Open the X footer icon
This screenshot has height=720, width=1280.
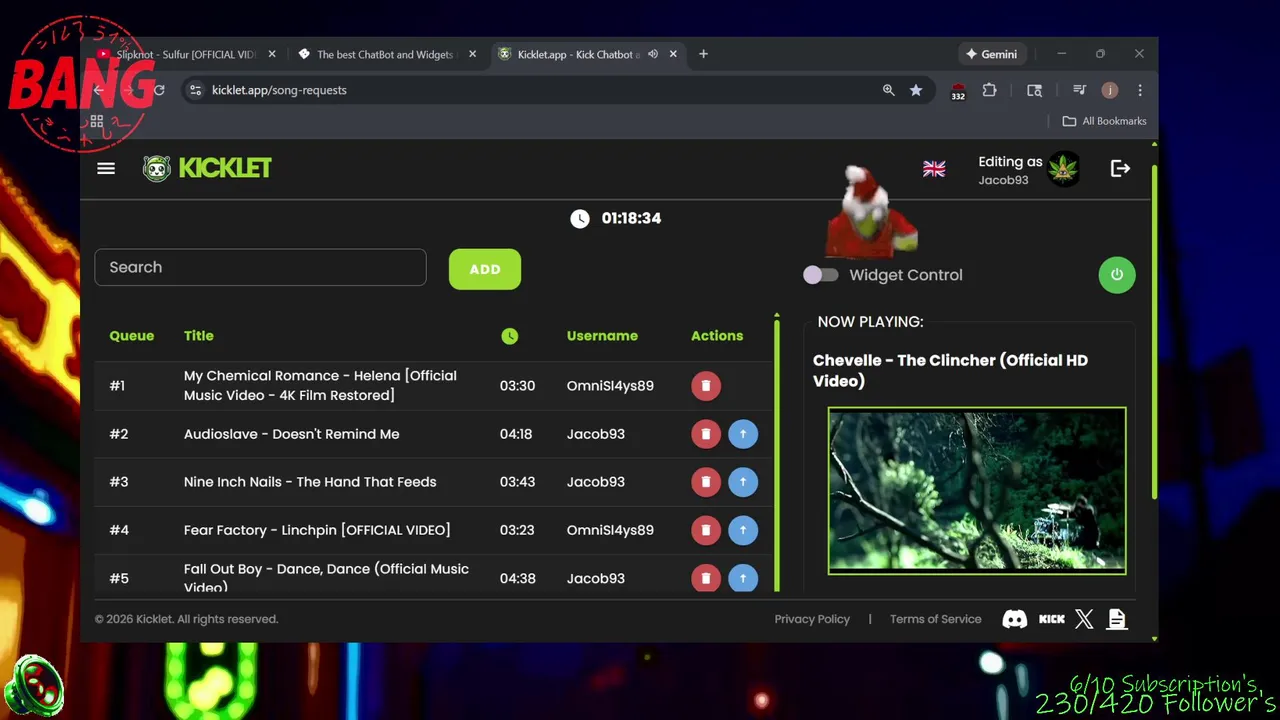tap(1084, 619)
